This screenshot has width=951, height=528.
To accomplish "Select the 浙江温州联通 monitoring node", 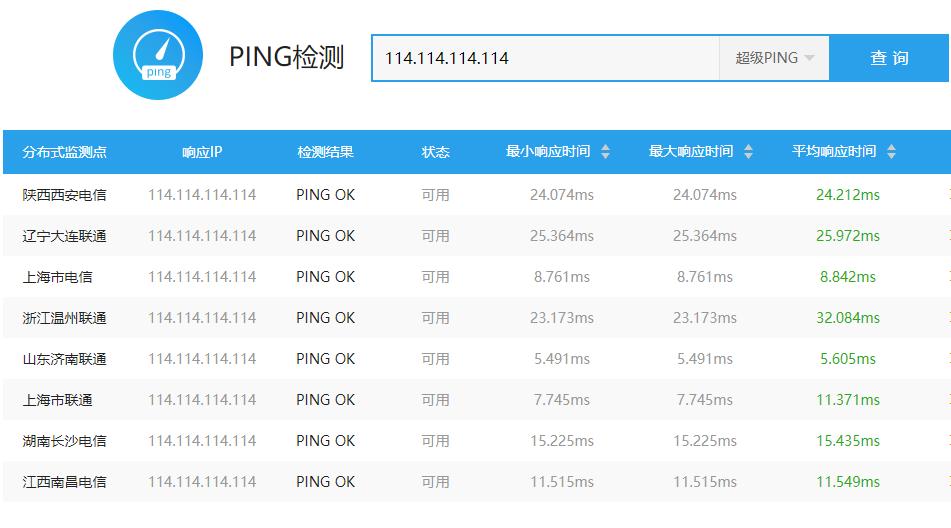I will [65, 318].
